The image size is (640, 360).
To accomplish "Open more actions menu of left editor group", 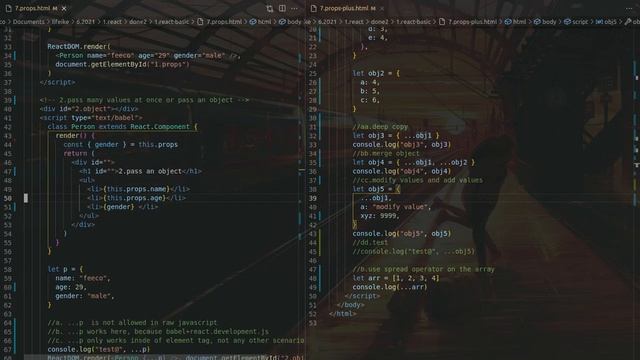I will (294, 8).
